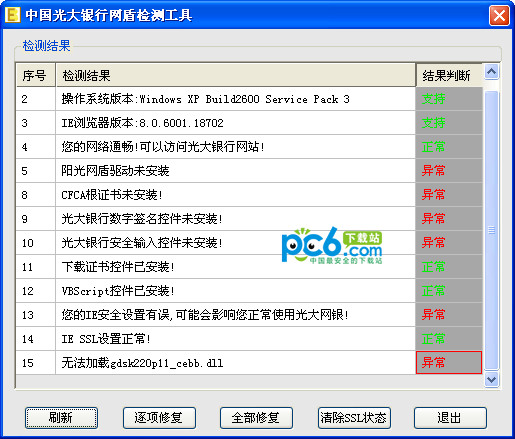Click the 清除SSL状态 button

pos(354,418)
